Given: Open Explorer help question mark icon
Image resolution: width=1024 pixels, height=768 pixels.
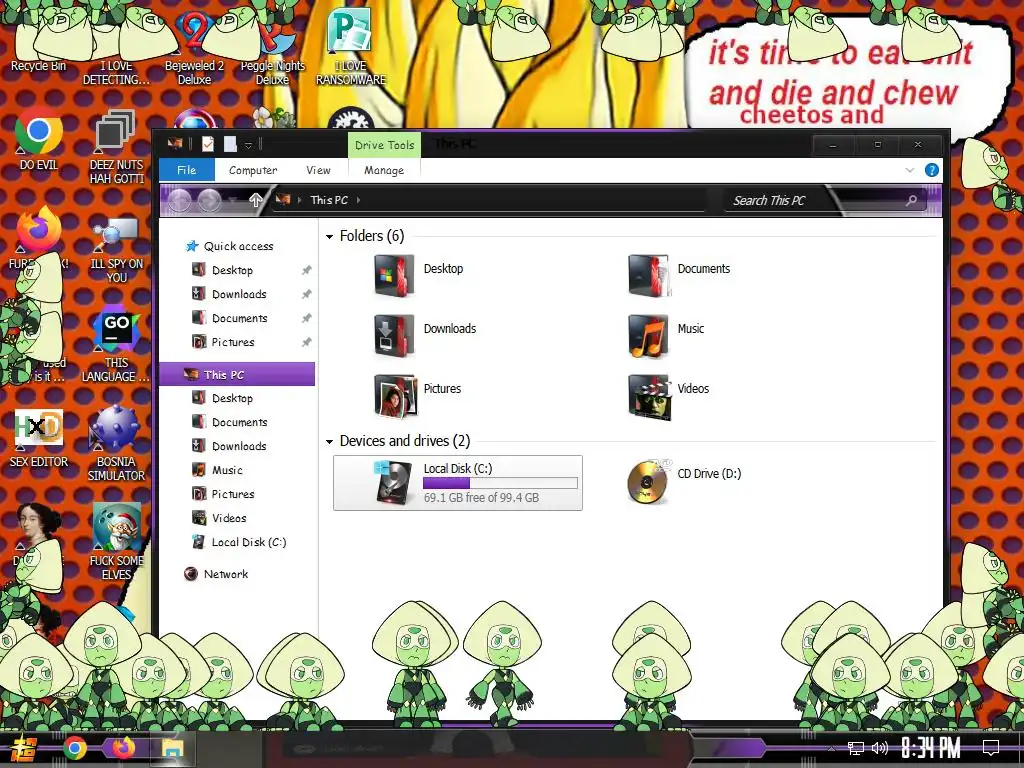Looking at the screenshot, I should point(932,170).
